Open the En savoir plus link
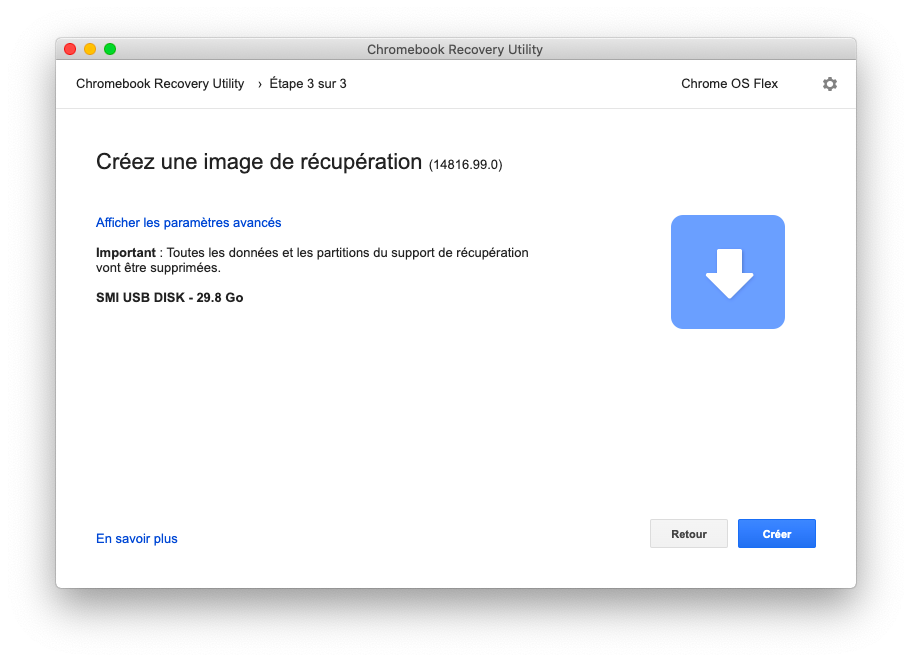 point(137,539)
